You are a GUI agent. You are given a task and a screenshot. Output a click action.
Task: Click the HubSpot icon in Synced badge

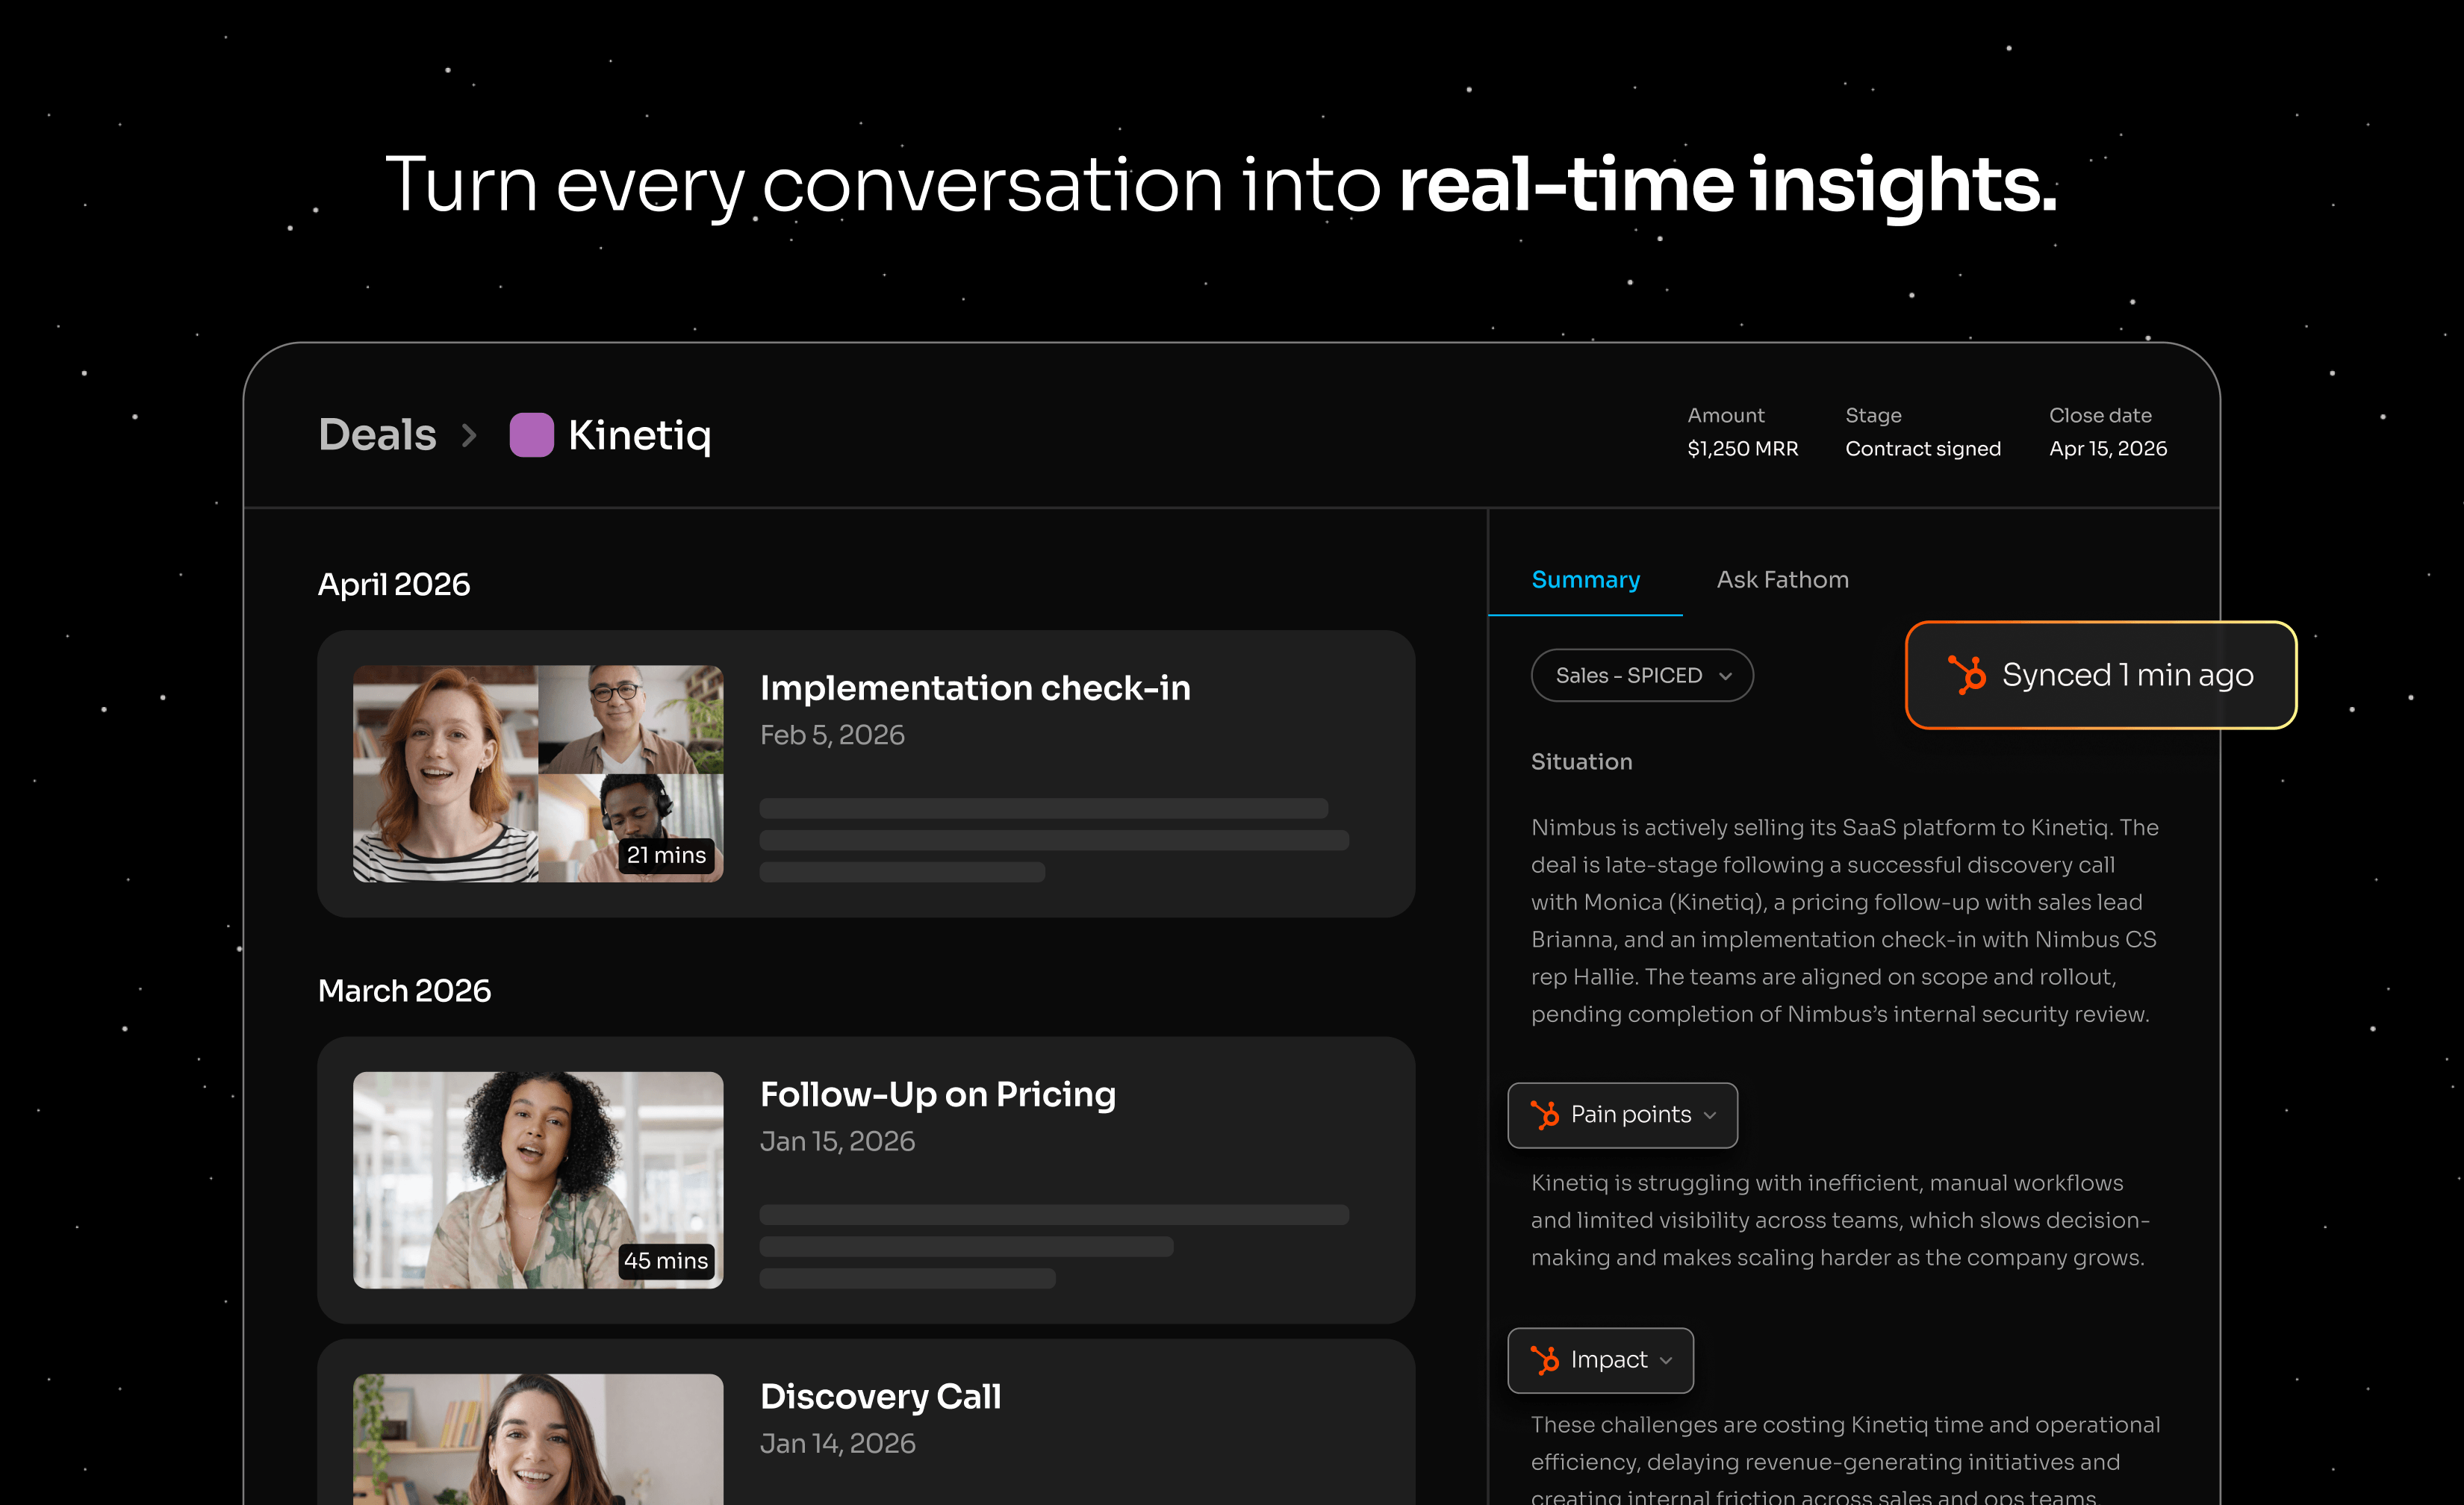pyautogui.click(x=1966, y=675)
